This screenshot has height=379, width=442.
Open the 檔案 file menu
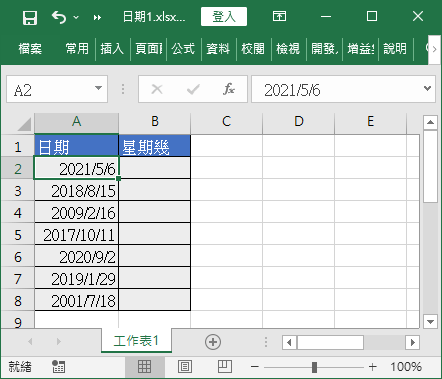click(30, 49)
